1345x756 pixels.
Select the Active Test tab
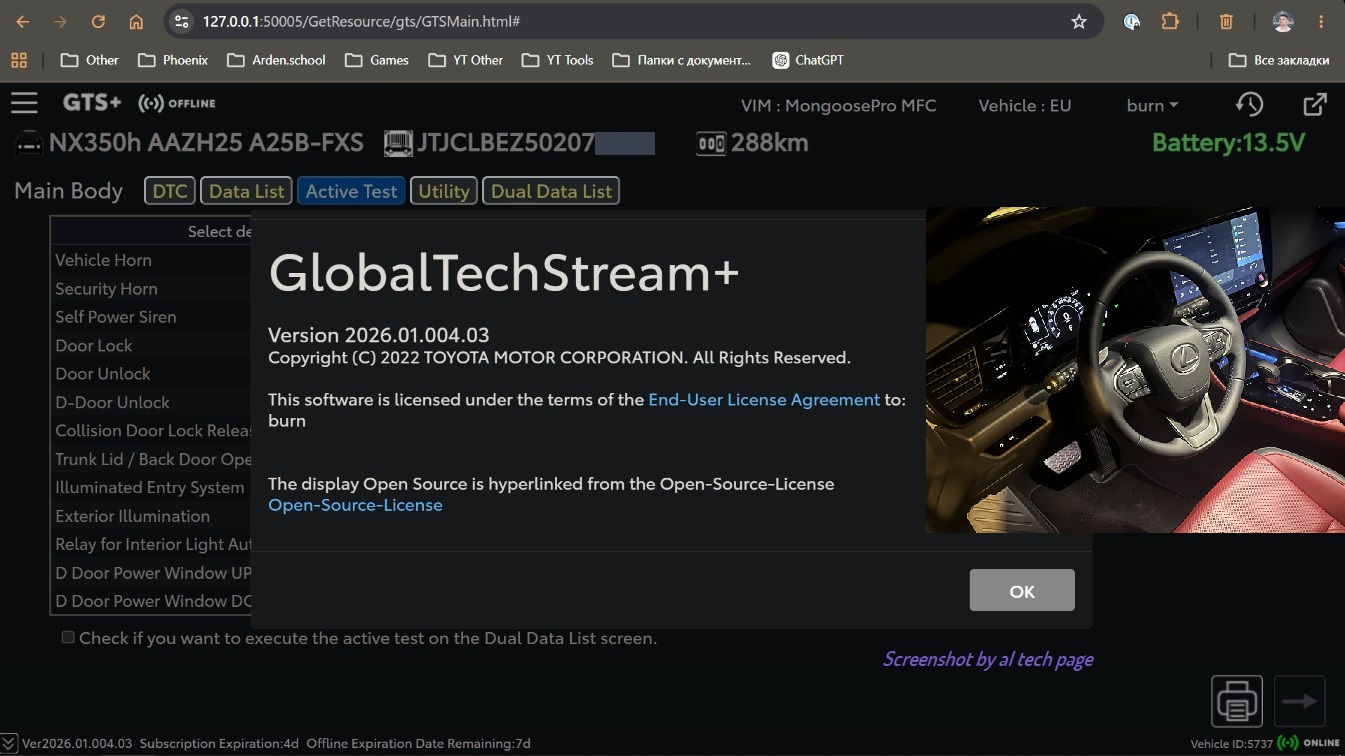pyautogui.click(x=351, y=191)
